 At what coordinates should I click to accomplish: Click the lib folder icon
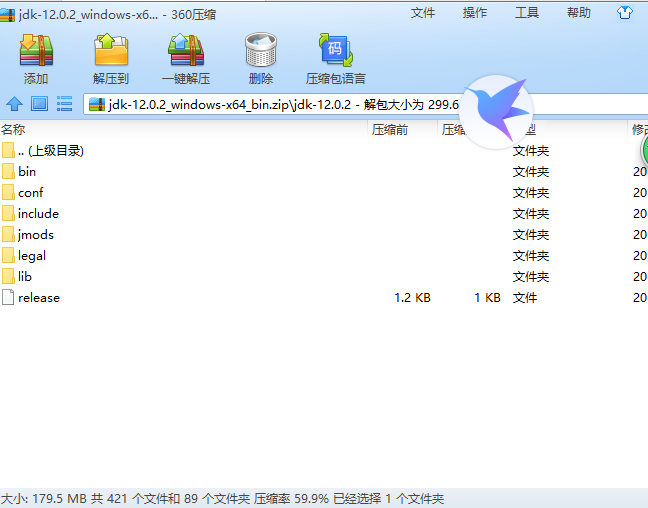point(8,277)
